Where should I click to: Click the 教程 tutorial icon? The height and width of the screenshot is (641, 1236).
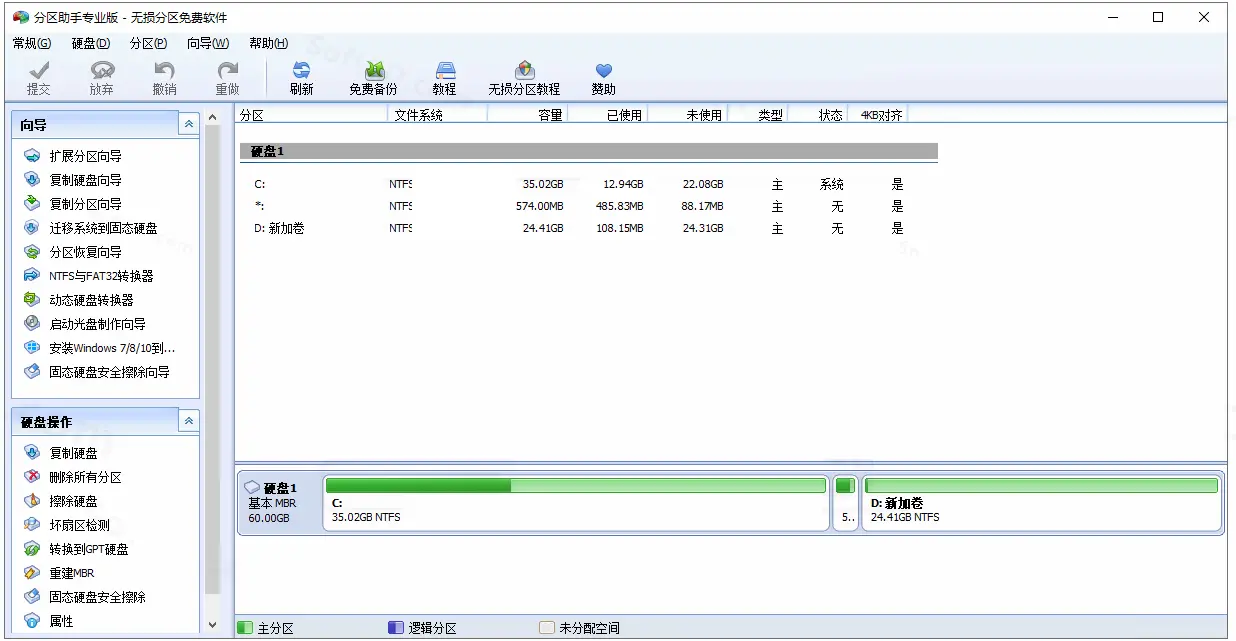click(x=444, y=76)
